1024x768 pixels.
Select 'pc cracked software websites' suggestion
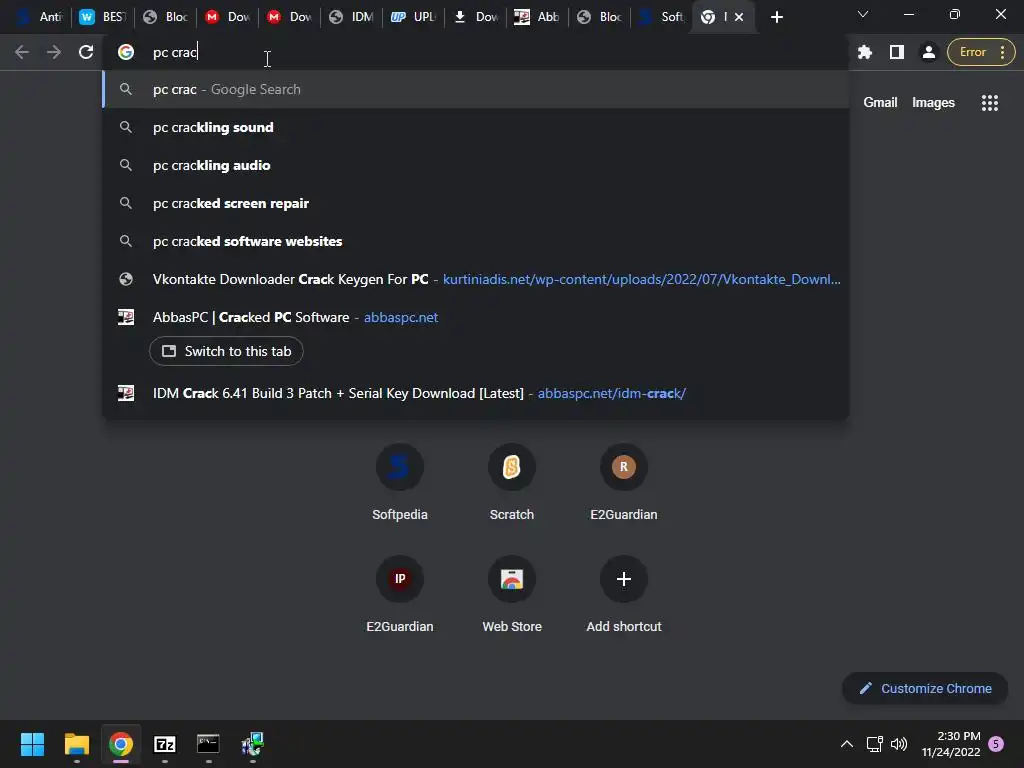(x=476, y=241)
